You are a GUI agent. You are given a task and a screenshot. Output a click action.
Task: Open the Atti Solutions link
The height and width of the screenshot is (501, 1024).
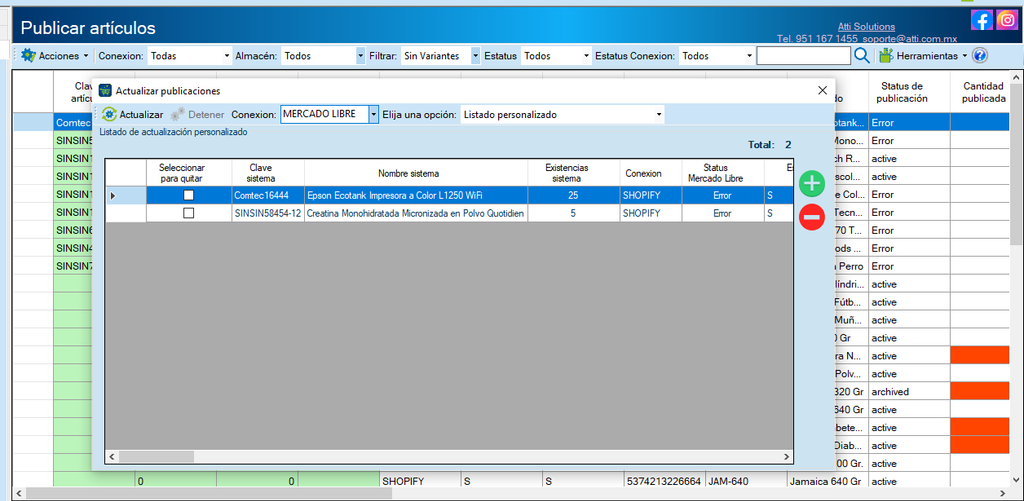[866, 27]
